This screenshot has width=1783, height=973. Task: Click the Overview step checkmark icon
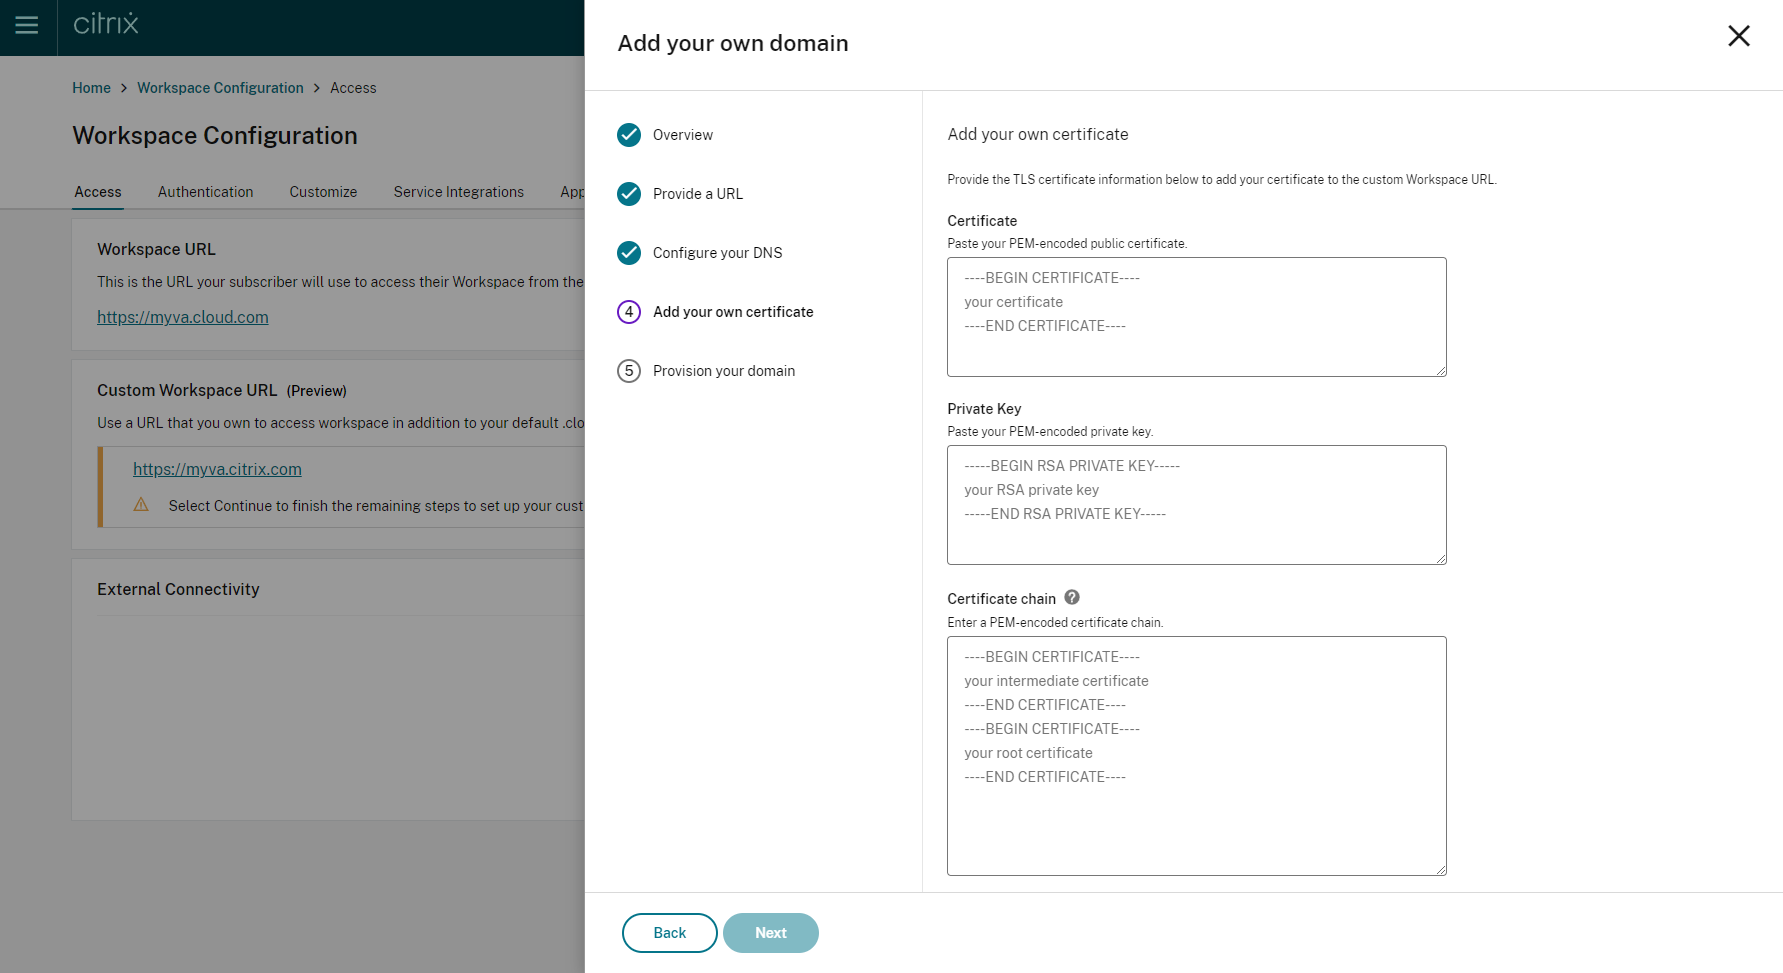pyautogui.click(x=629, y=135)
